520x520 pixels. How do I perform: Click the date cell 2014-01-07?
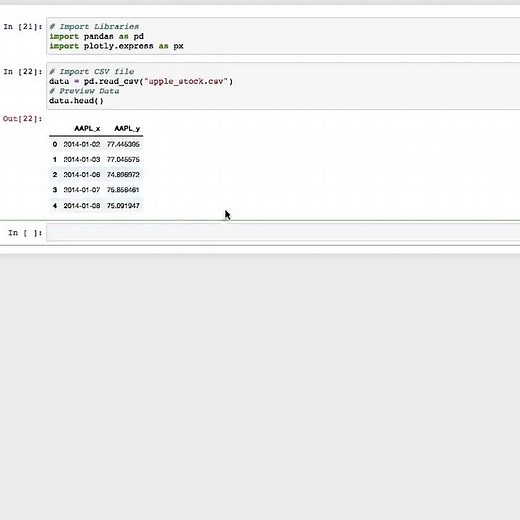[82, 190]
